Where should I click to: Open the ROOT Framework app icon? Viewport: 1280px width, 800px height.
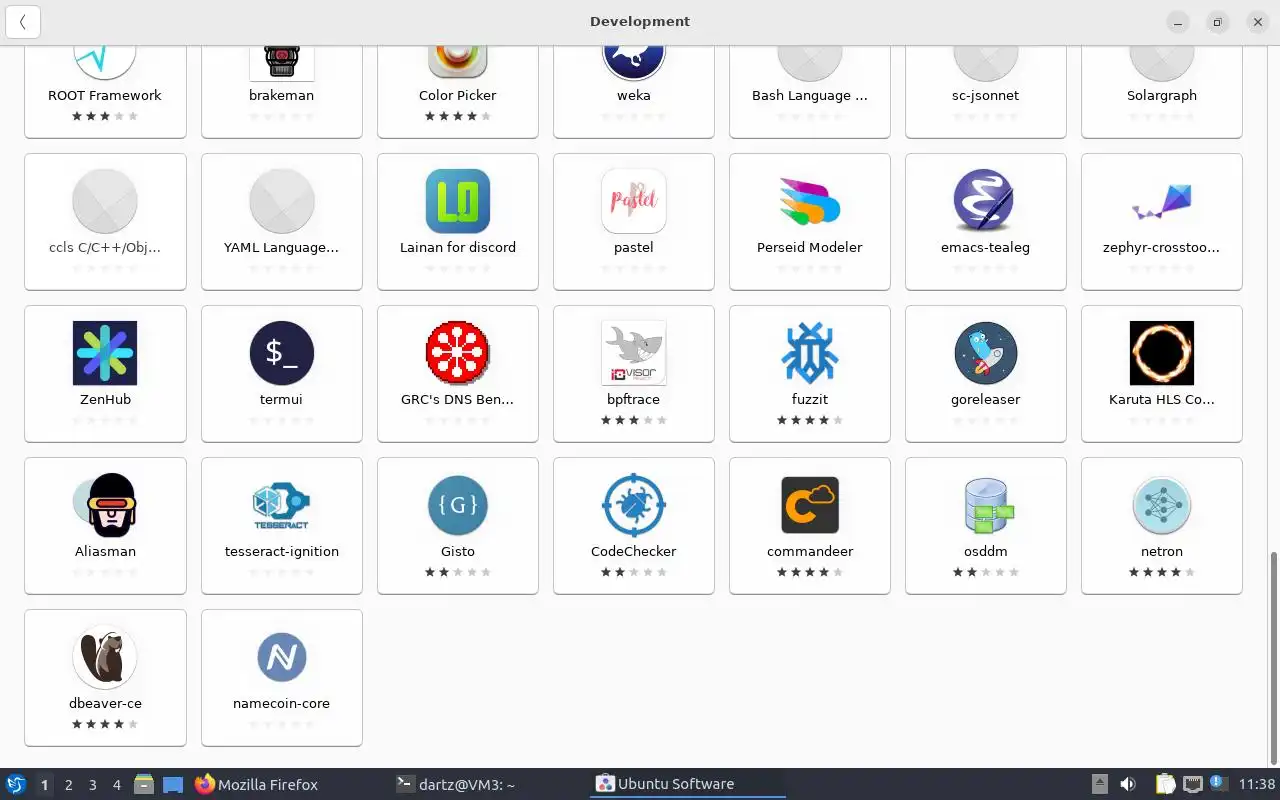click(x=105, y=60)
